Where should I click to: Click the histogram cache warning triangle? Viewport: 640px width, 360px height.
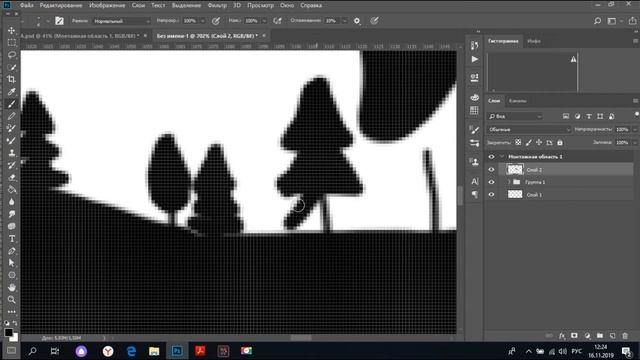[x=573, y=60]
